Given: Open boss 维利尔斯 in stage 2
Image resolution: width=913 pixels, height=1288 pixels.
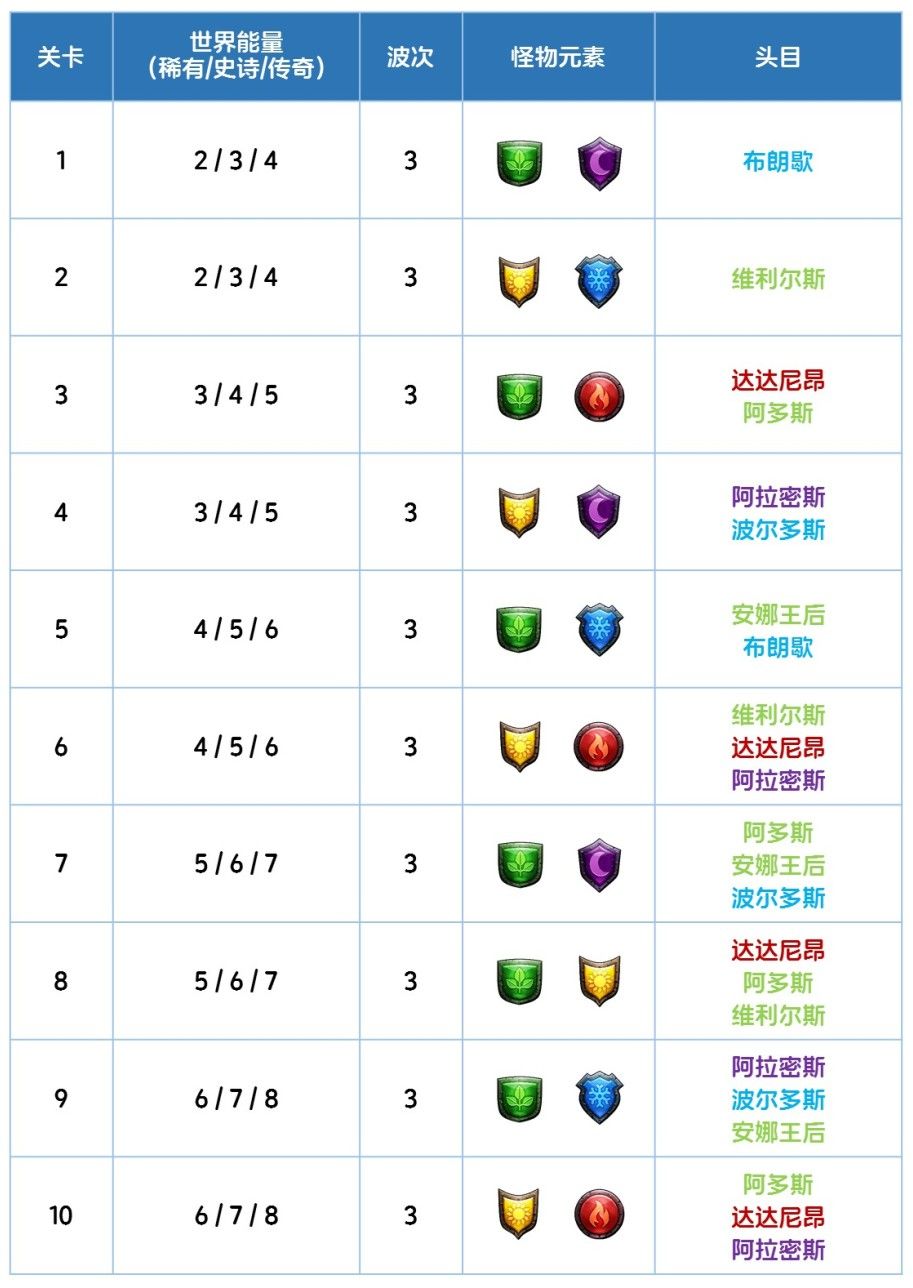Looking at the screenshot, I should (x=778, y=279).
